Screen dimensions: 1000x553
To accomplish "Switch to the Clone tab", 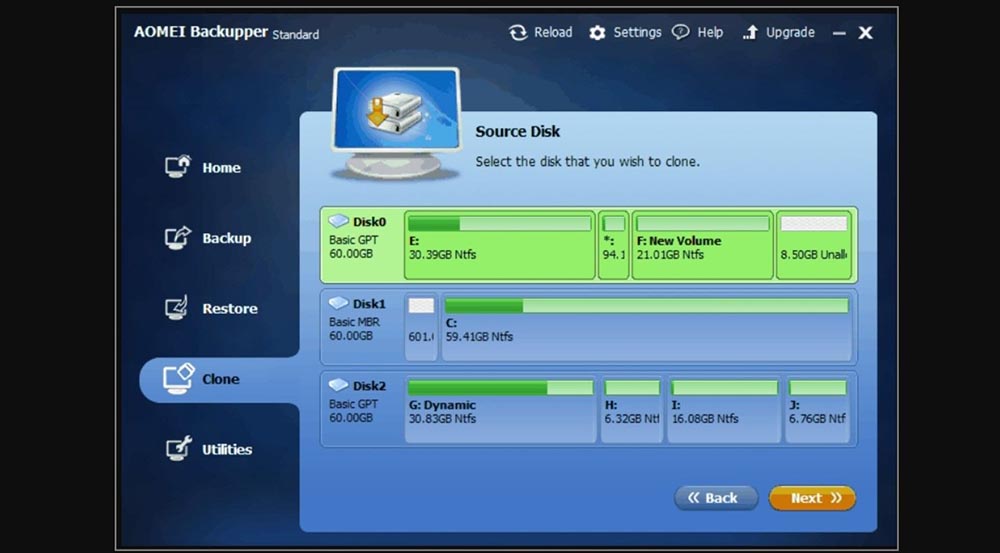I will tap(220, 379).
